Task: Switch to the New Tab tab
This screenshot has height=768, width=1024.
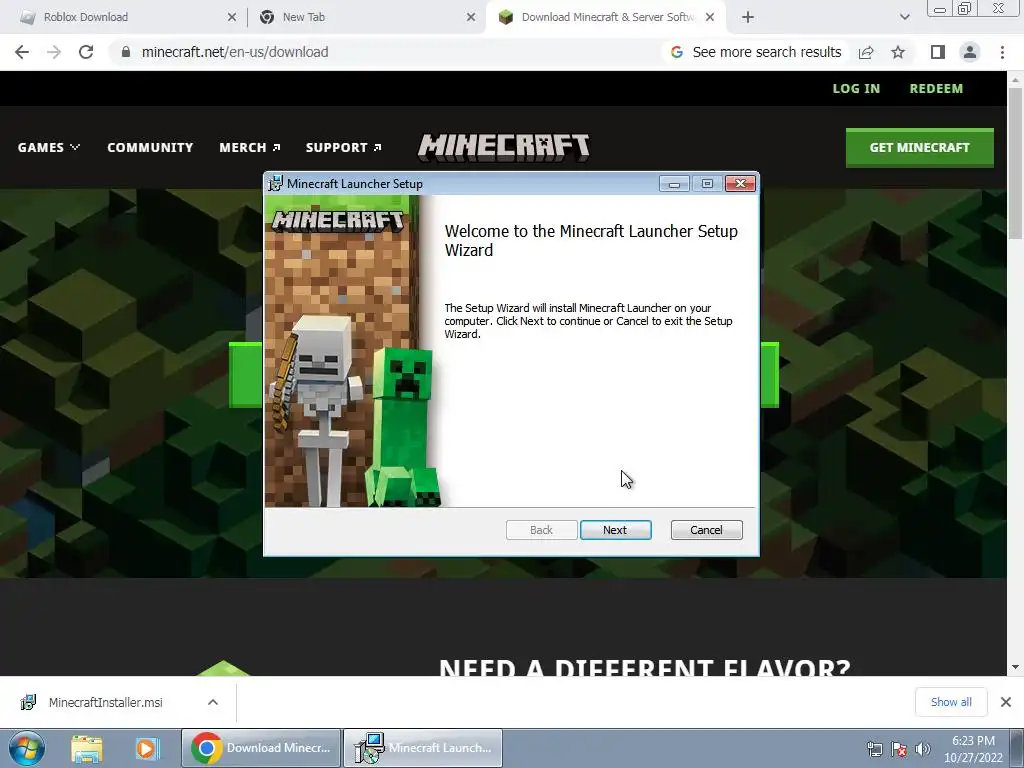Action: coord(366,17)
